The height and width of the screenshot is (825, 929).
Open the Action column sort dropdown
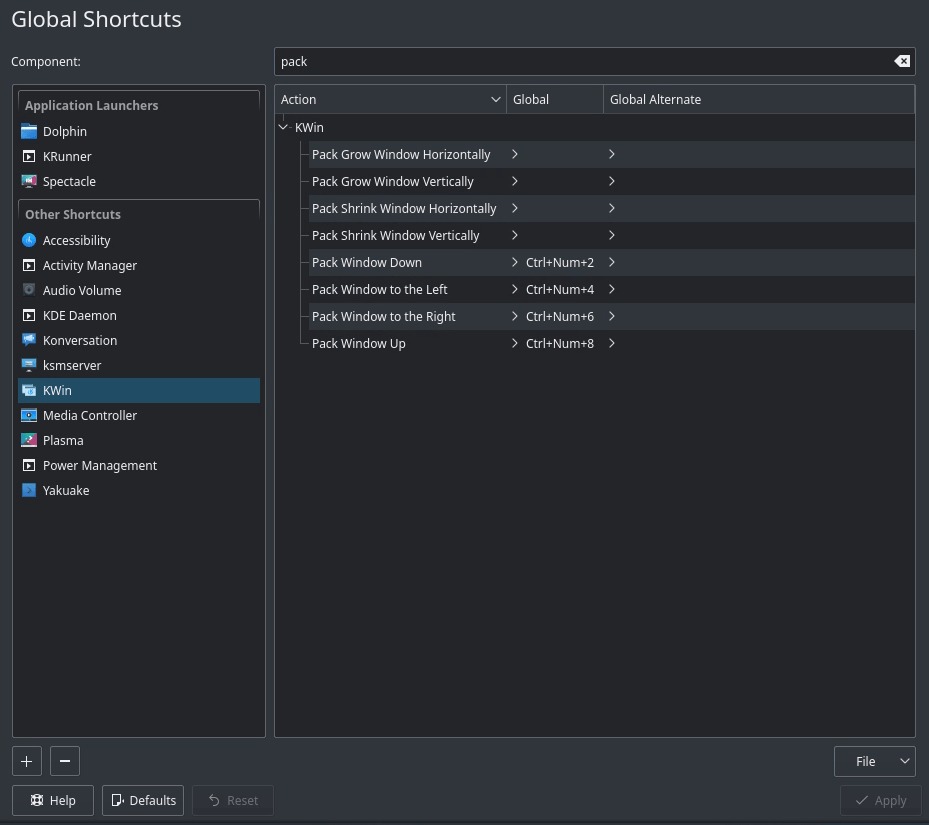click(495, 99)
